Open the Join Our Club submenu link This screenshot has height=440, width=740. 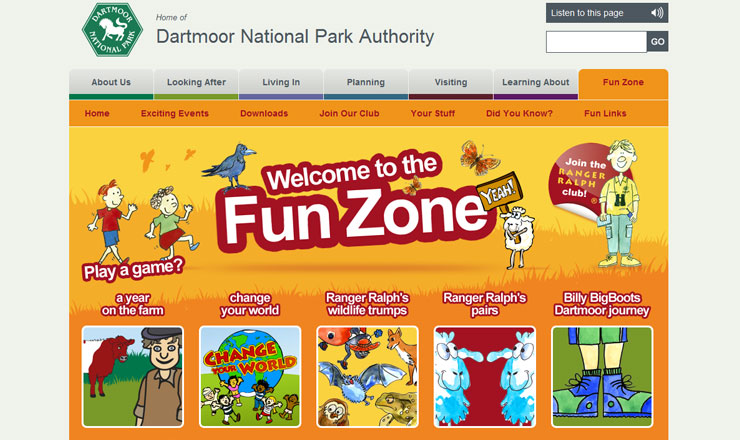[x=349, y=113]
